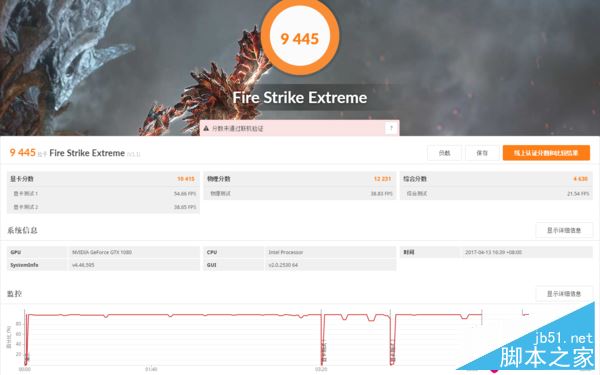Click the monitoring heading (监控)
The height and width of the screenshot is (375, 600).
tap(15, 294)
